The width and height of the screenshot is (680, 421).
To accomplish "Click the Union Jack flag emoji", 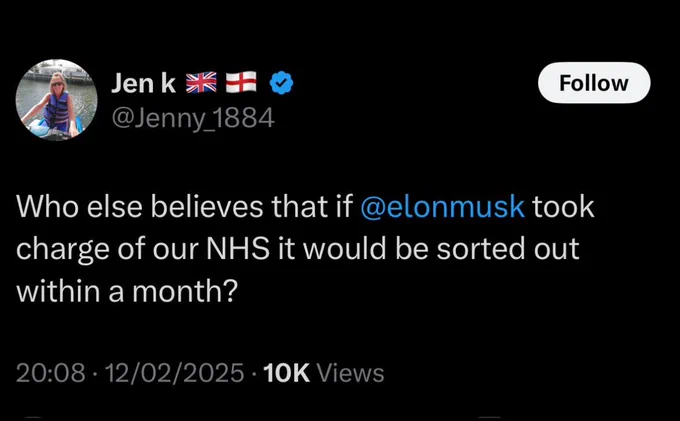I will [201, 83].
